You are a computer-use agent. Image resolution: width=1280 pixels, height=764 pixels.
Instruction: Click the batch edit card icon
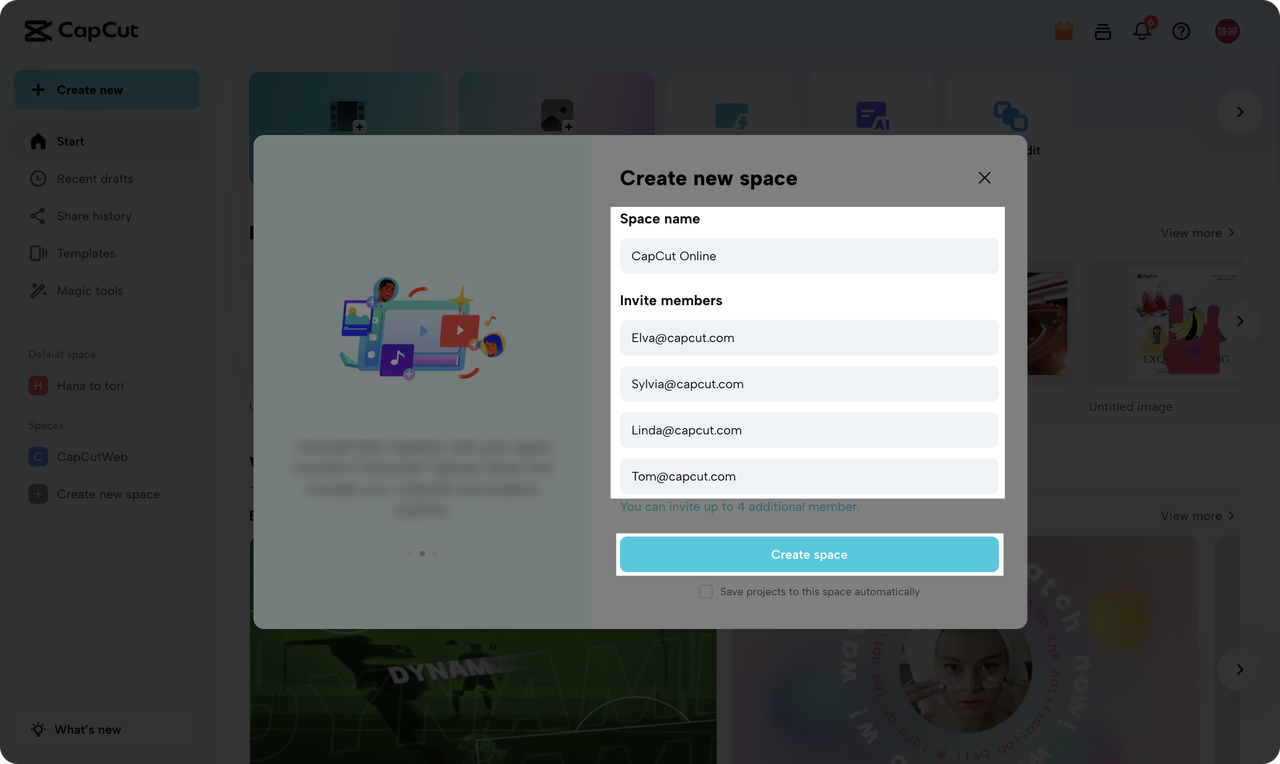(x=1010, y=116)
